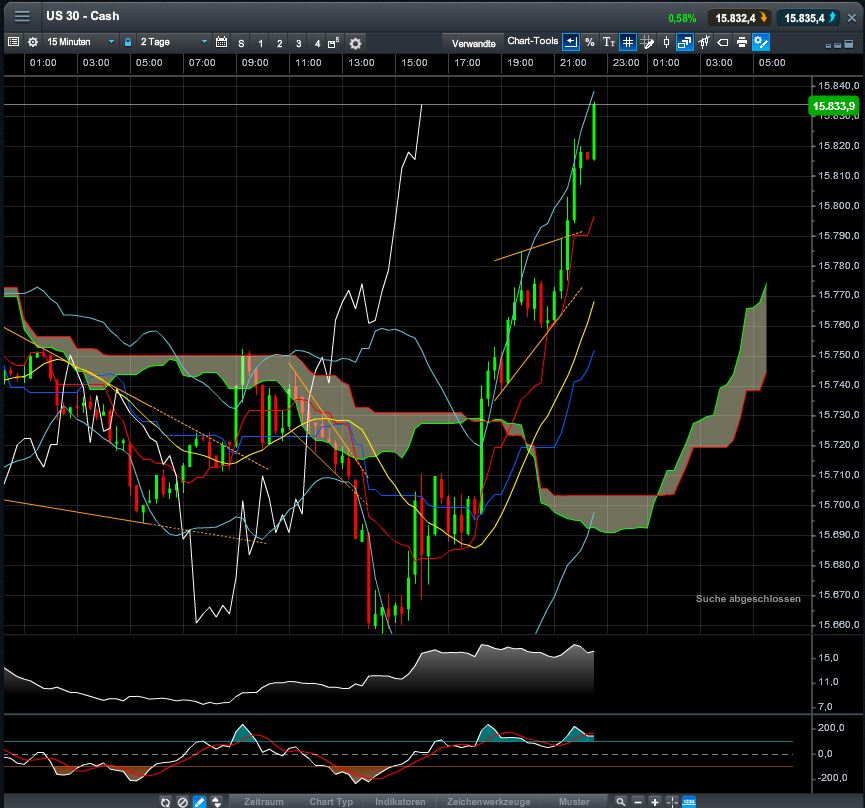The image size is (865, 808).
Task: Close the US 30 chart window
Action: tap(852, 18)
